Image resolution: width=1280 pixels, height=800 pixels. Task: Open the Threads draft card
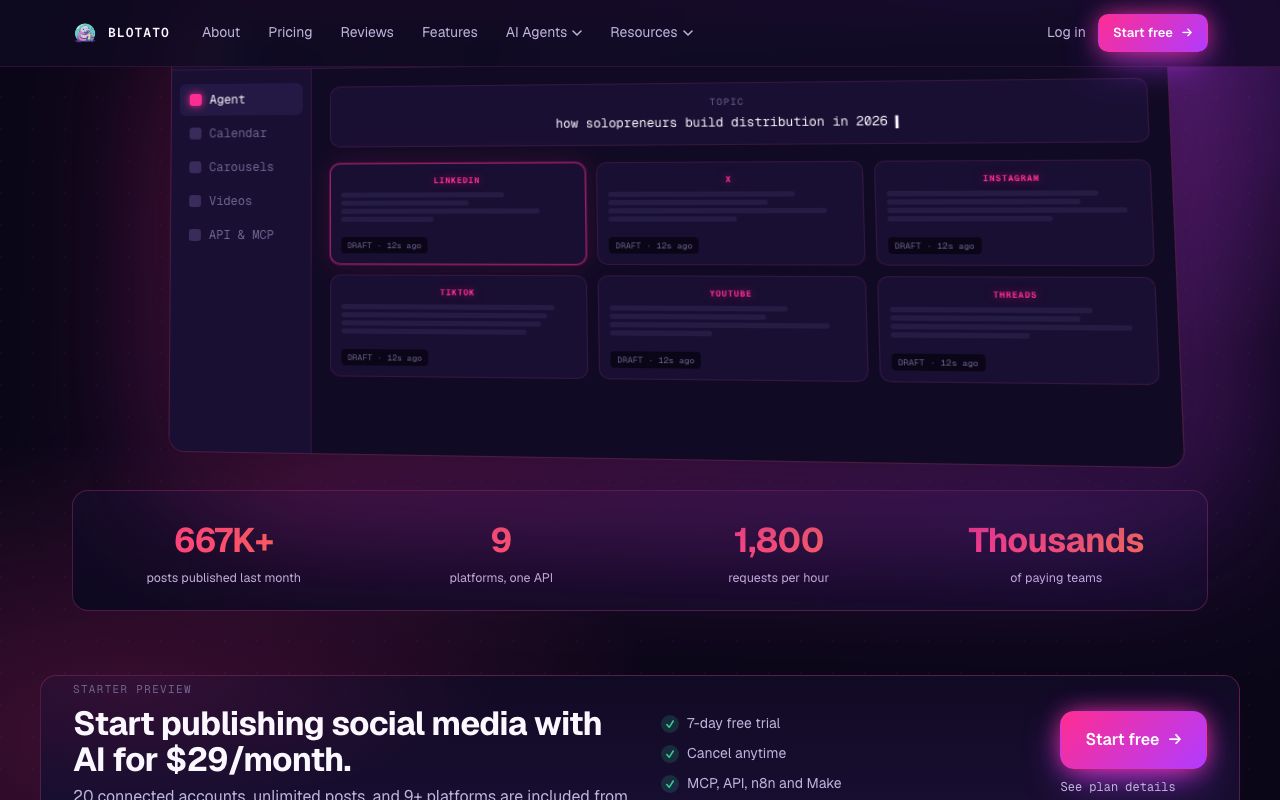coord(1018,330)
